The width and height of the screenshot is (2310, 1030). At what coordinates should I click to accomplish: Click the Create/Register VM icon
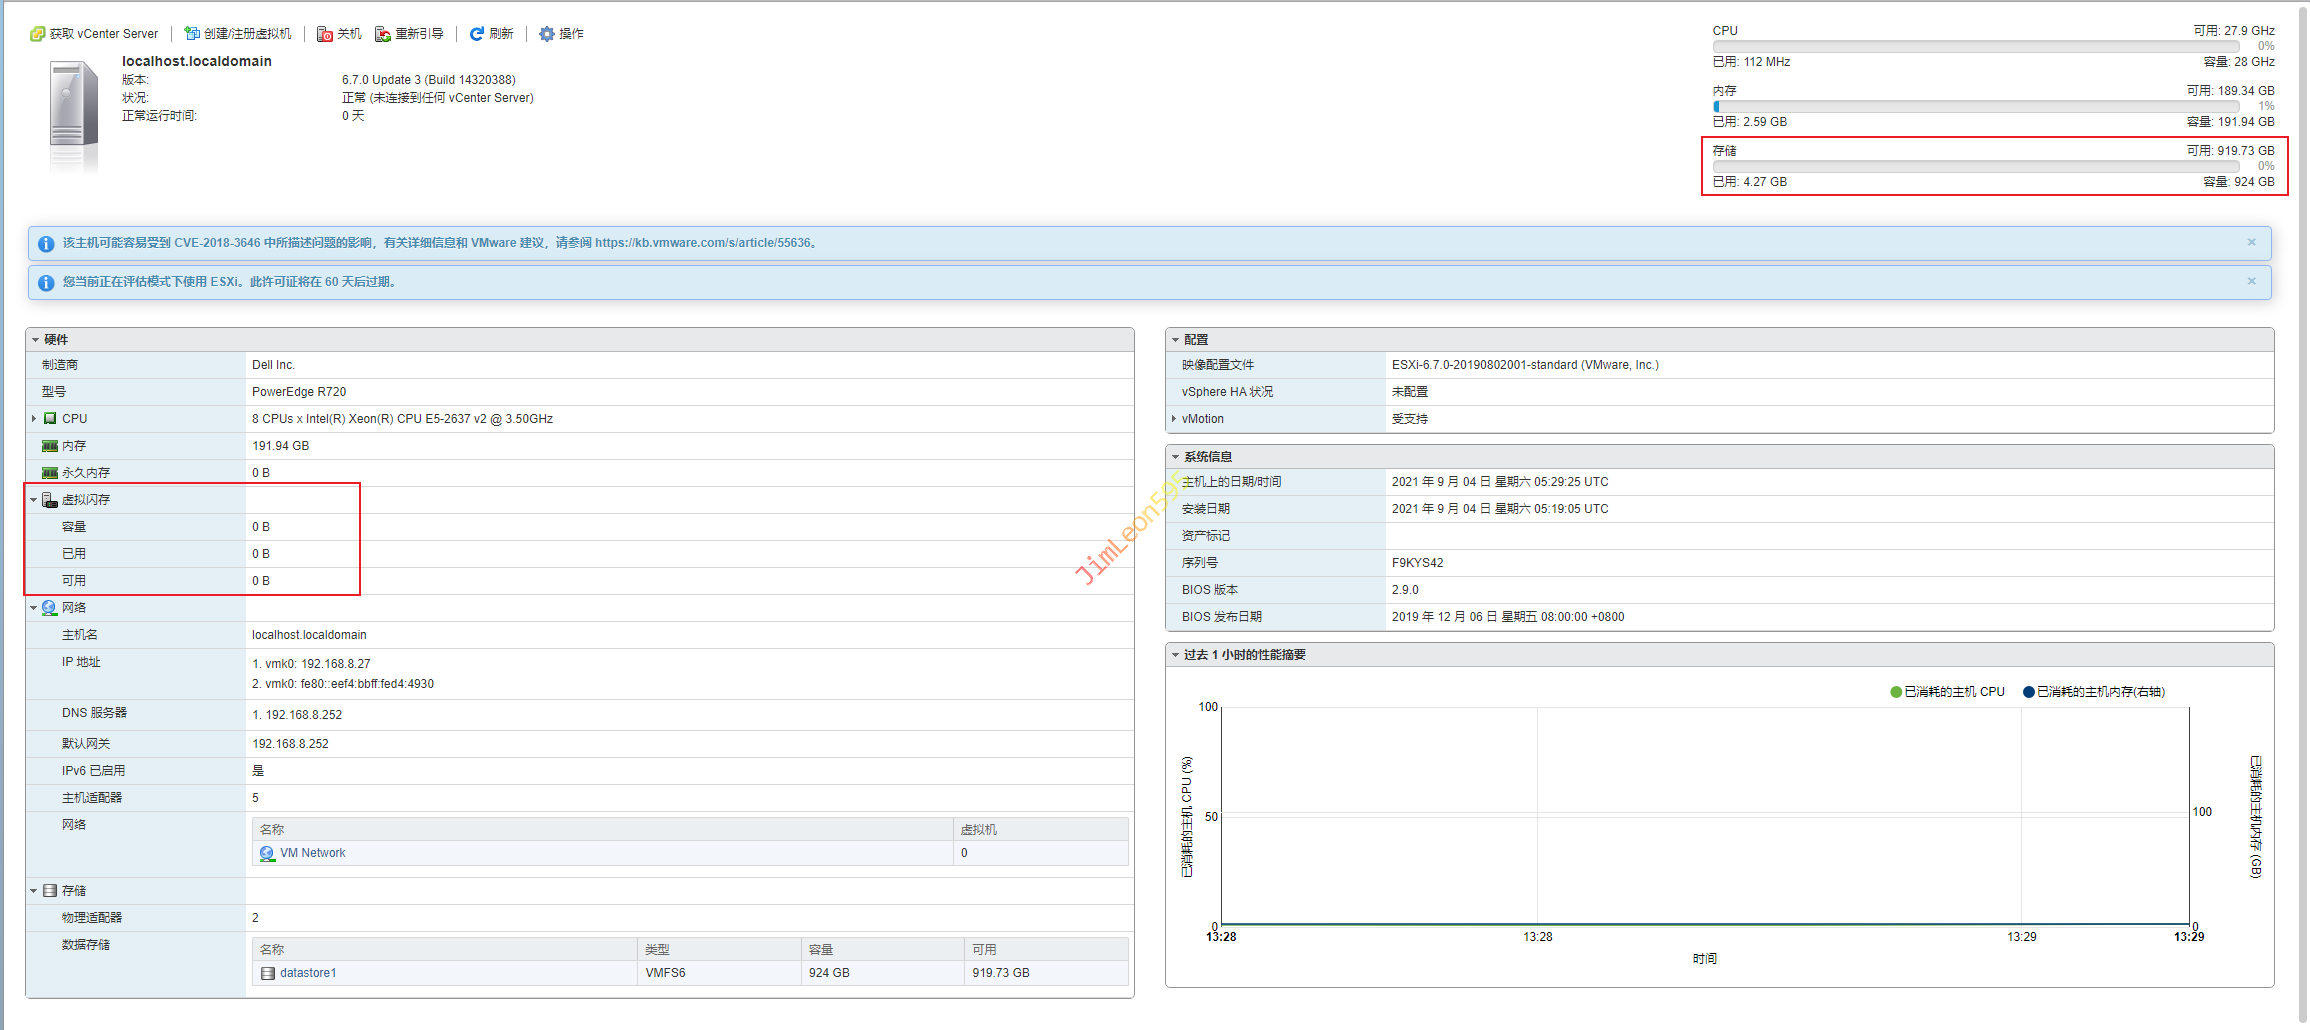click(x=192, y=34)
